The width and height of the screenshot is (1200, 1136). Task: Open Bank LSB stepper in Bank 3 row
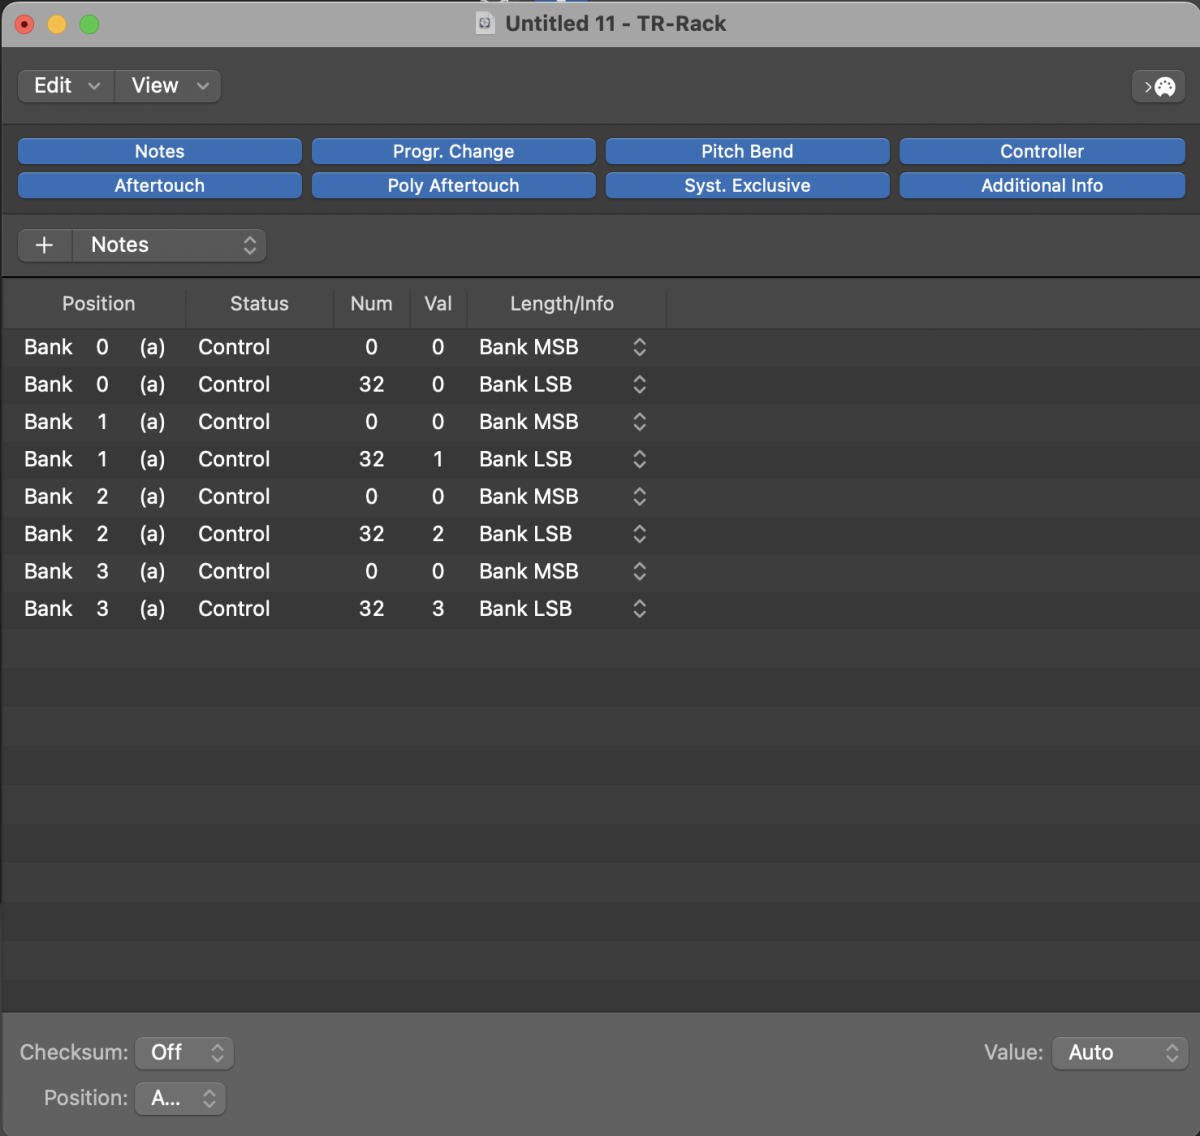tap(640, 608)
